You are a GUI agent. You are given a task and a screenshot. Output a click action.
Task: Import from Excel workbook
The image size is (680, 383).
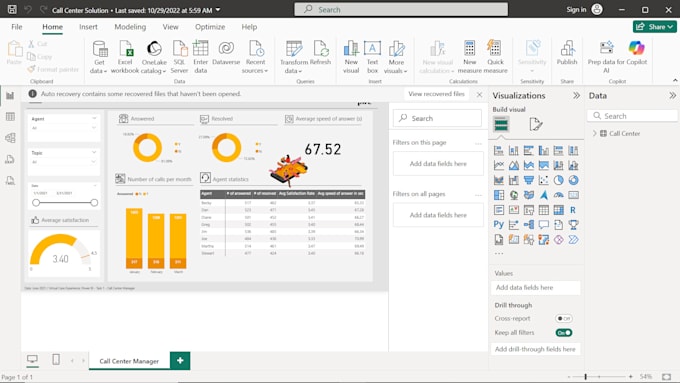tap(125, 57)
